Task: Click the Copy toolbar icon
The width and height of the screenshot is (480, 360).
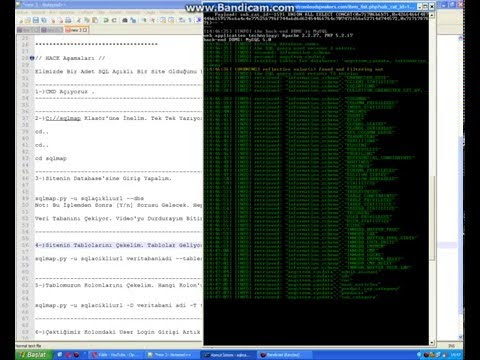Action: [x=87, y=20]
